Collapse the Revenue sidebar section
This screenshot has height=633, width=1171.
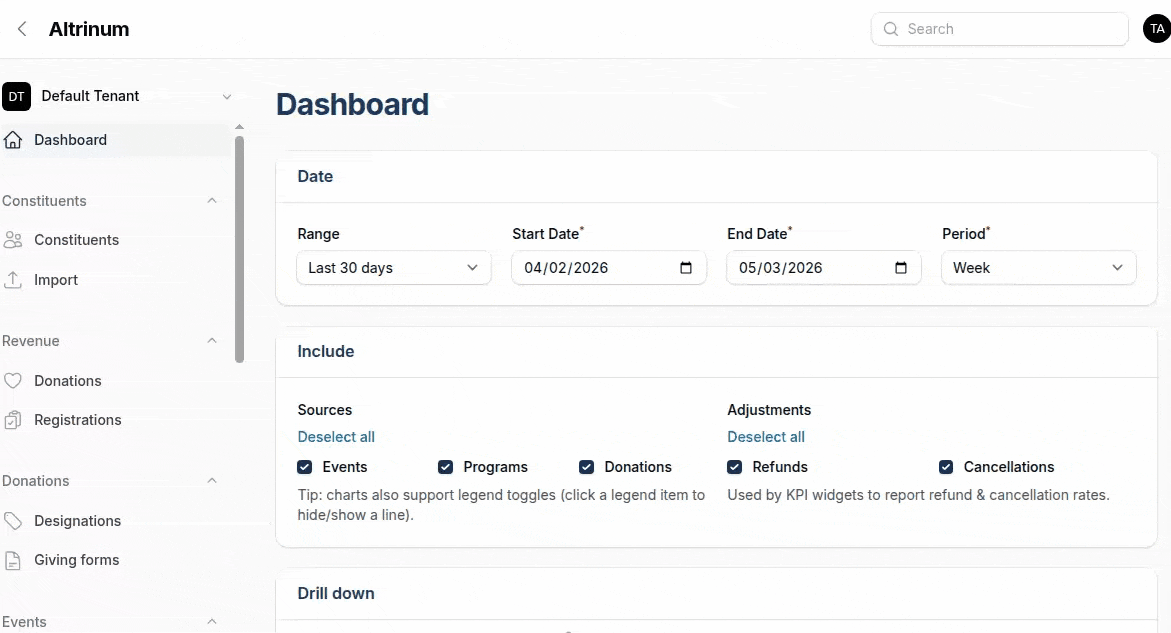[211, 340]
